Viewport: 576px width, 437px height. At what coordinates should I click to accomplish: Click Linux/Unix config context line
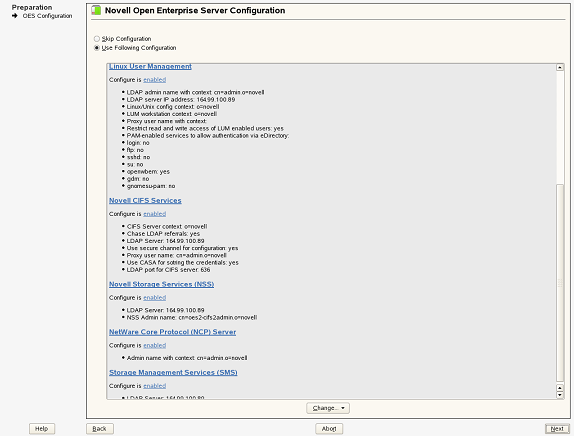click(x=173, y=107)
